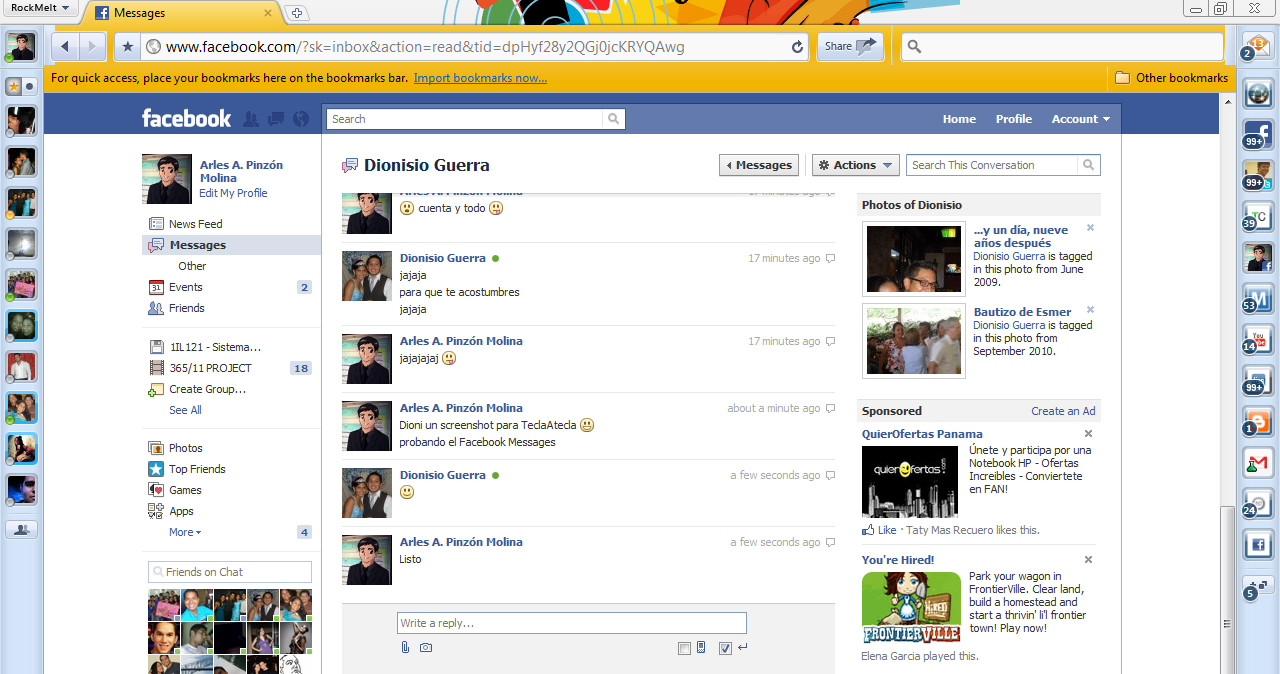Dismiss the Bautizo de Esmer photo suggestion
The image size is (1280, 674).
click(1090, 310)
